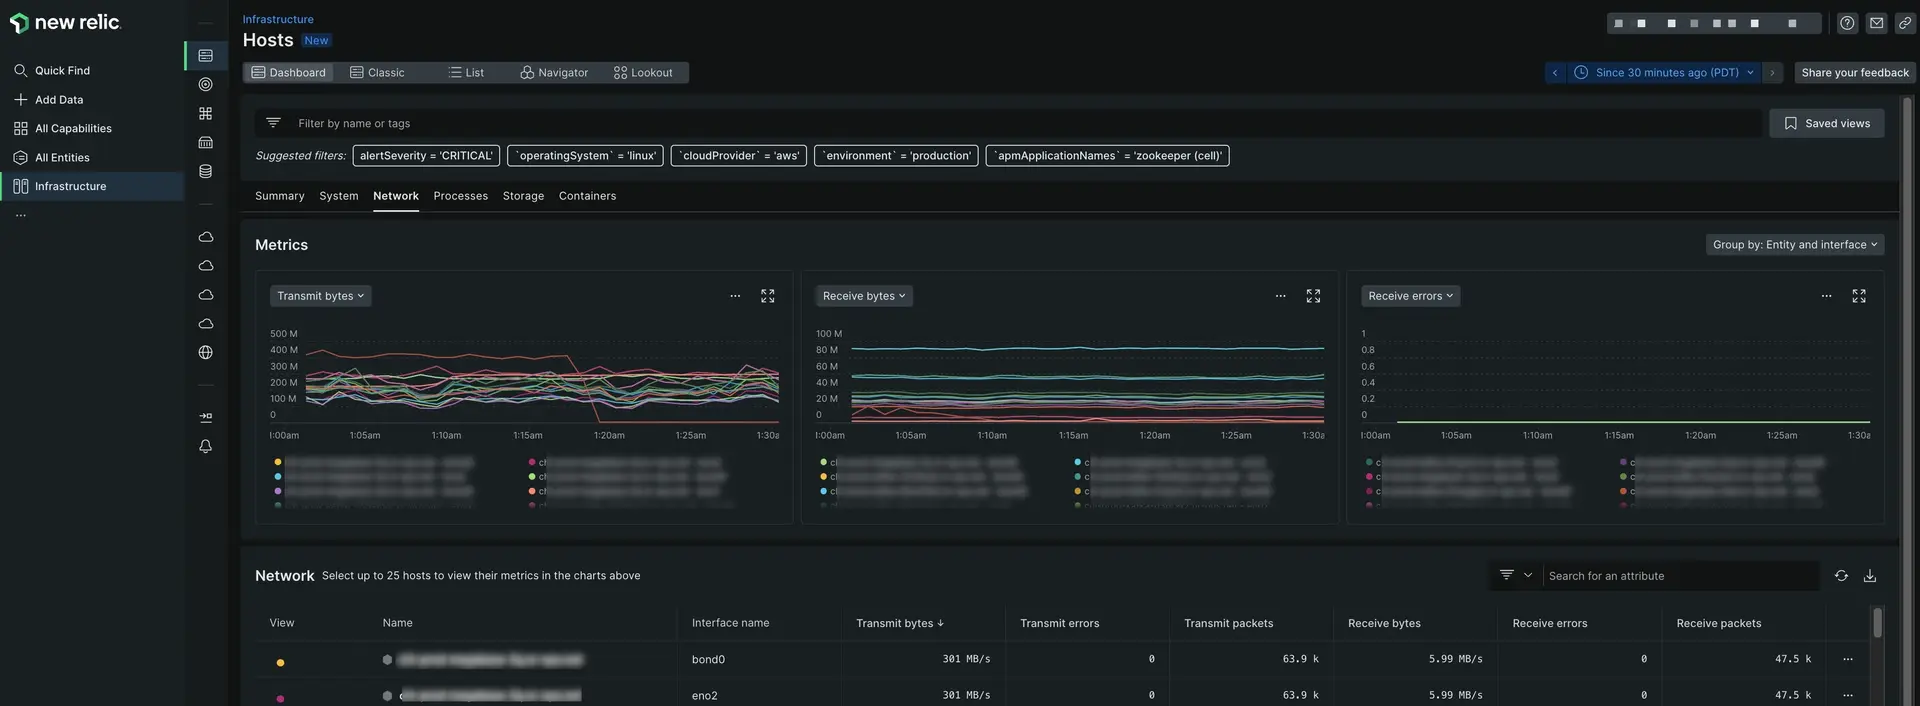Toggle the yellow view dot for bond0 row
The height and width of the screenshot is (706, 1920).
[x=280, y=662]
